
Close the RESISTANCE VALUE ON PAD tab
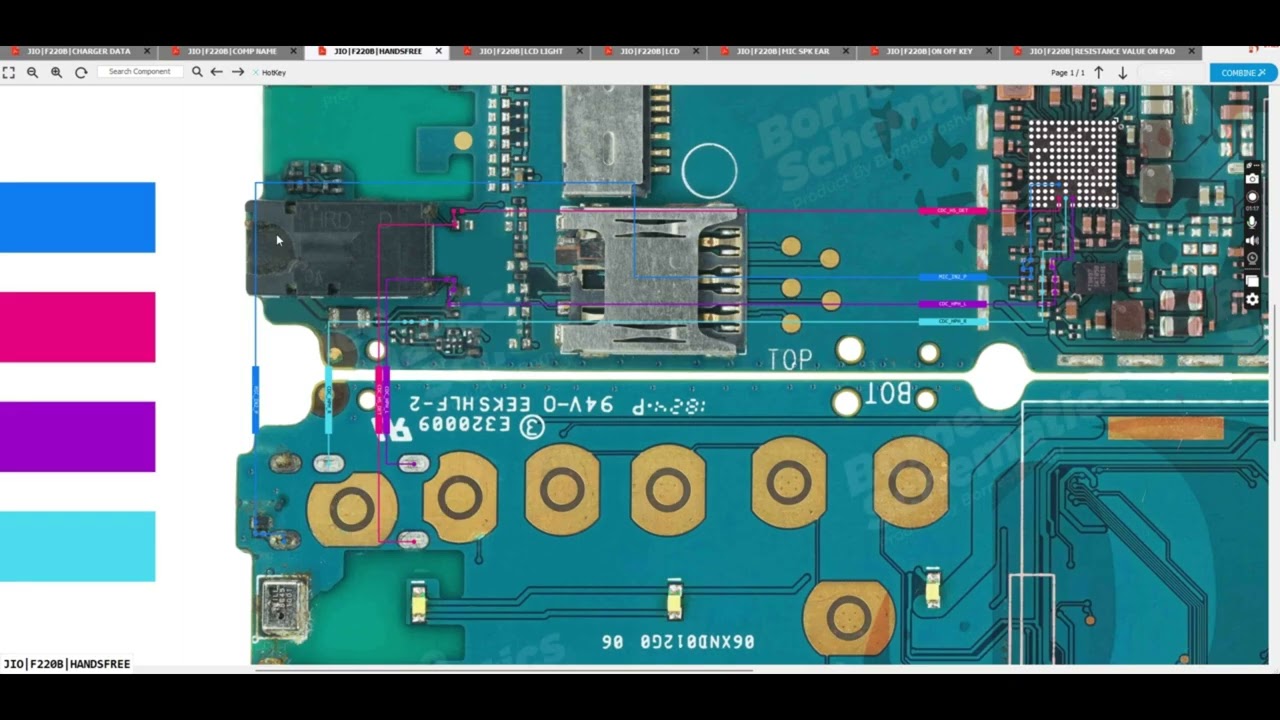pyautogui.click(x=1192, y=51)
